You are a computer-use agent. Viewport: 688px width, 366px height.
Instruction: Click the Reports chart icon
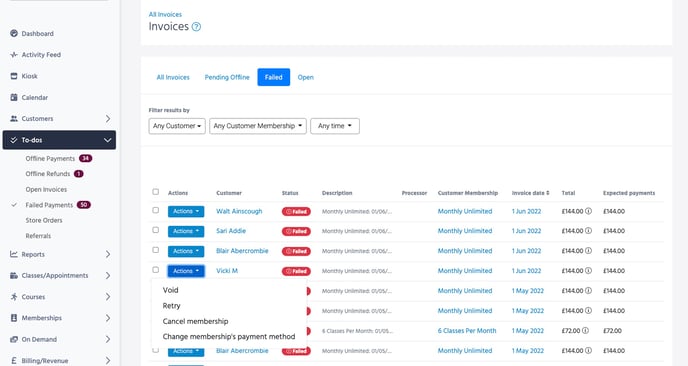coord(14,254)
